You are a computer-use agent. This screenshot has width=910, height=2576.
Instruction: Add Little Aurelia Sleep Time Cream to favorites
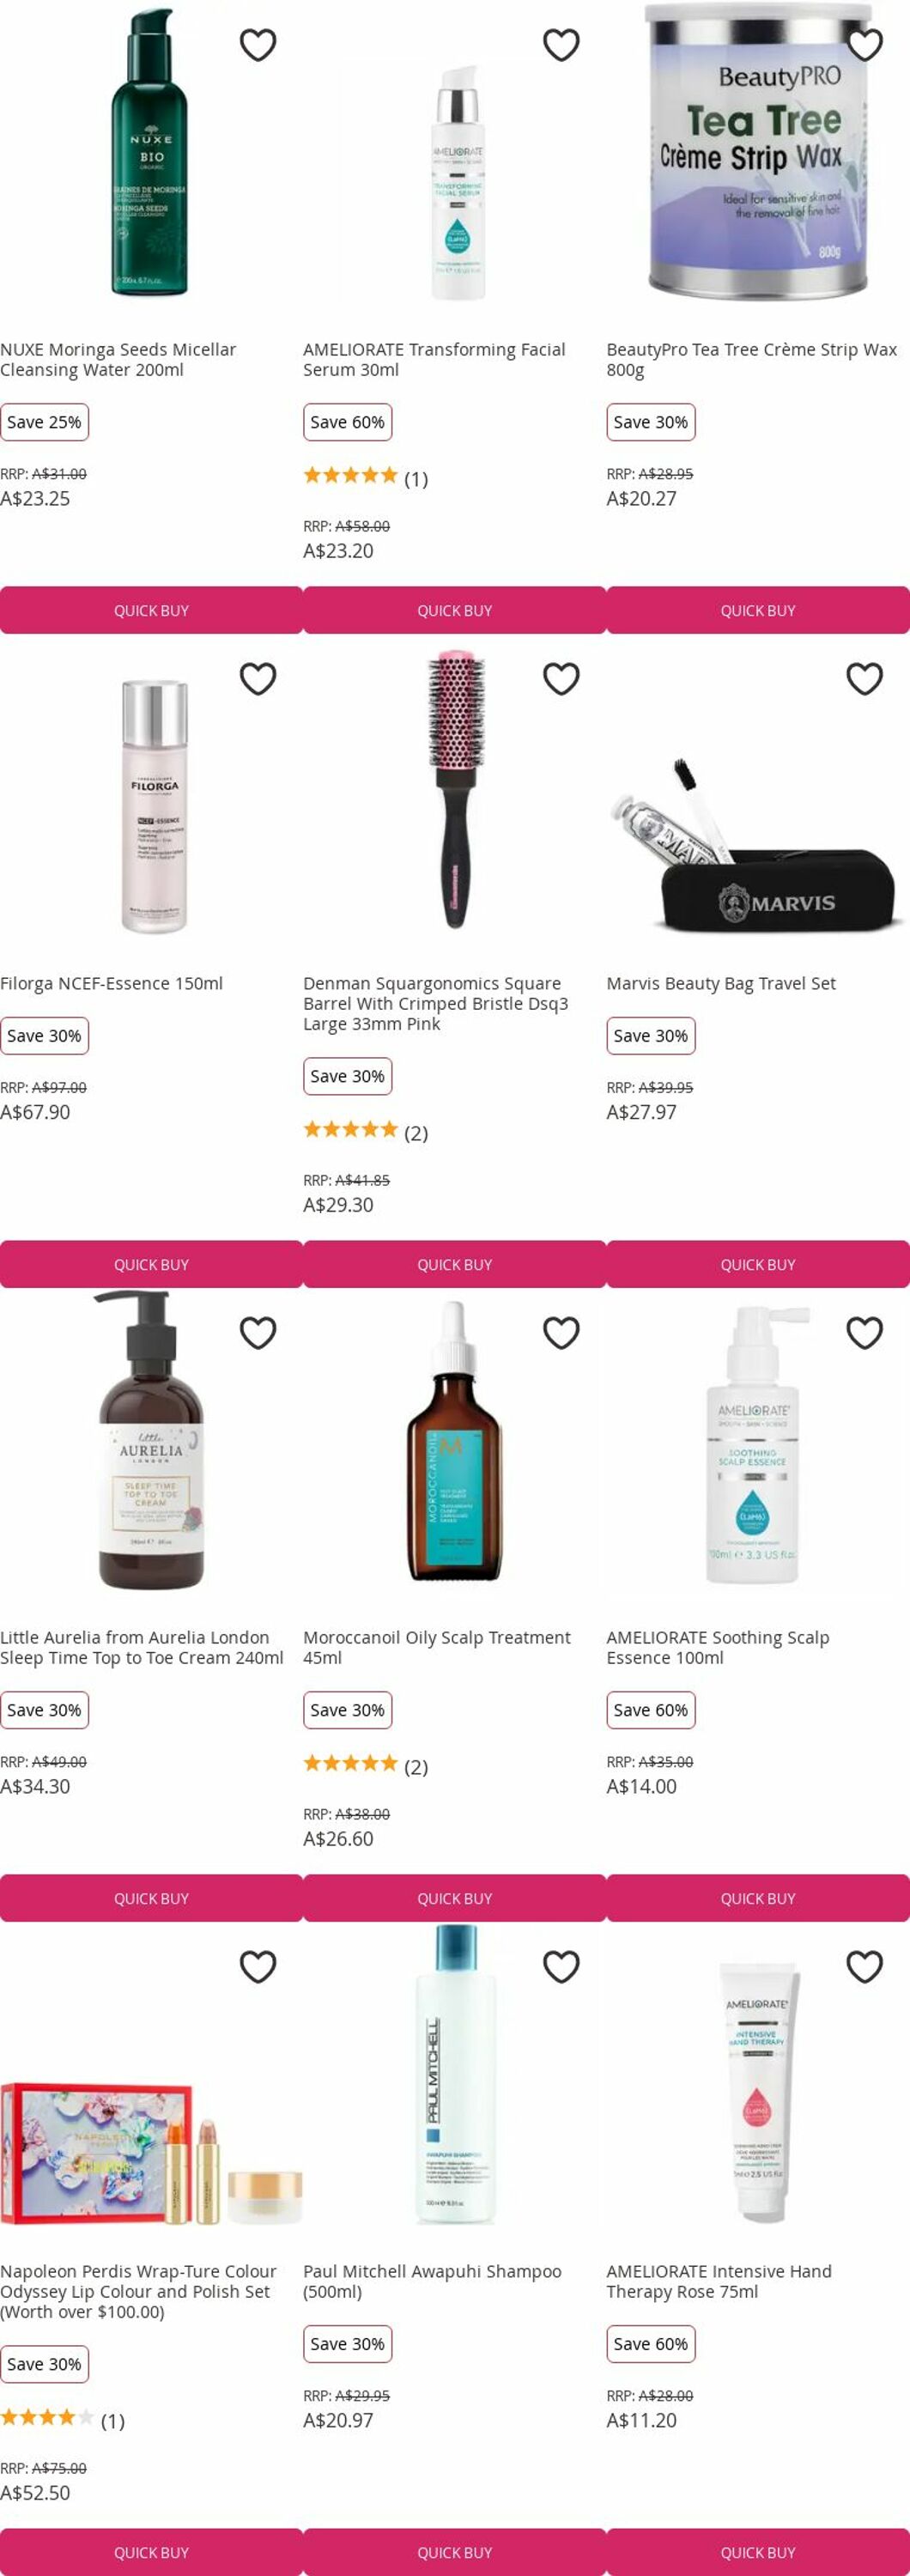click(x=258, y=1333)
